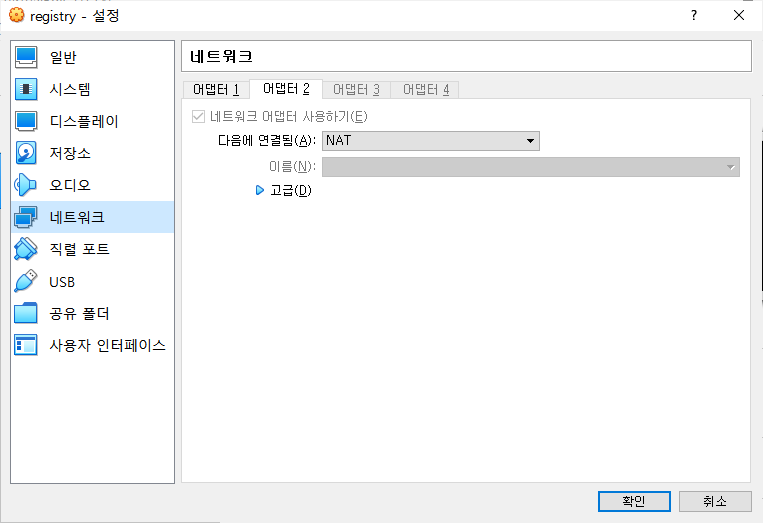The height and width of the screenshot is (523, 763).
Task: Select the USB plug icon
Action: click(x=26, y=281)
